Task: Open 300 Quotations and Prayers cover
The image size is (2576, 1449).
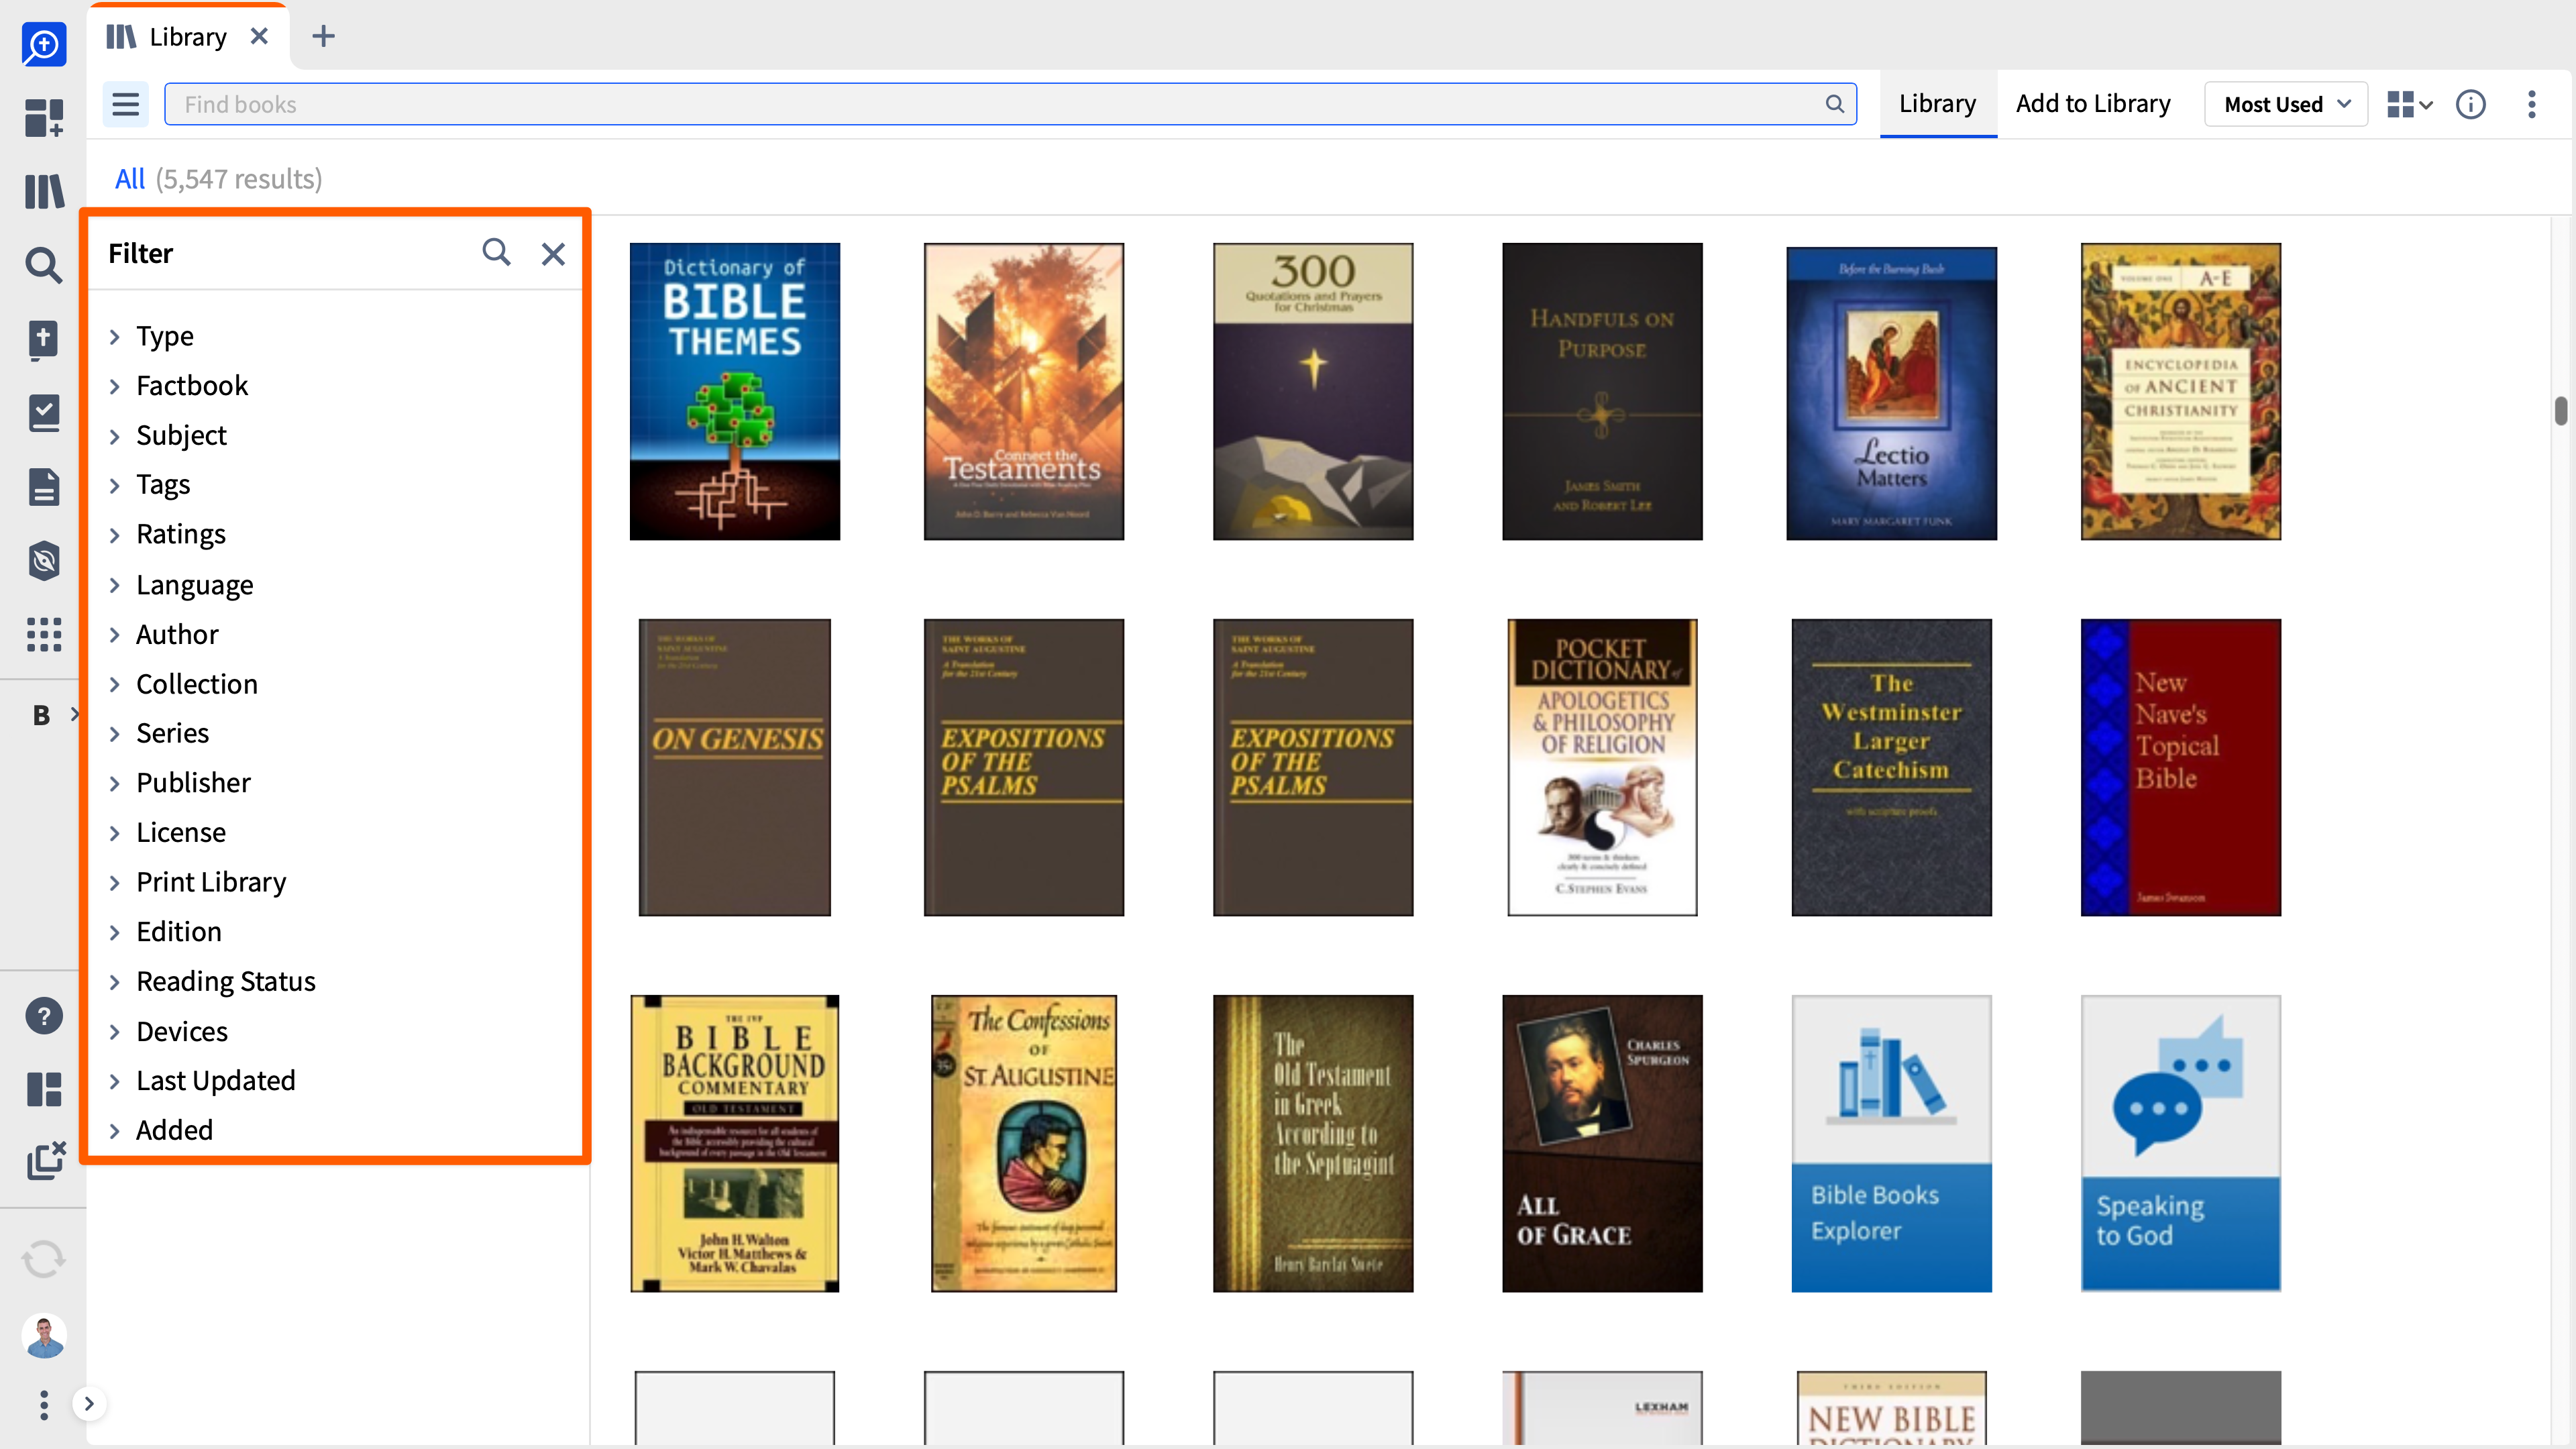Action: [x=1313, y=391]
